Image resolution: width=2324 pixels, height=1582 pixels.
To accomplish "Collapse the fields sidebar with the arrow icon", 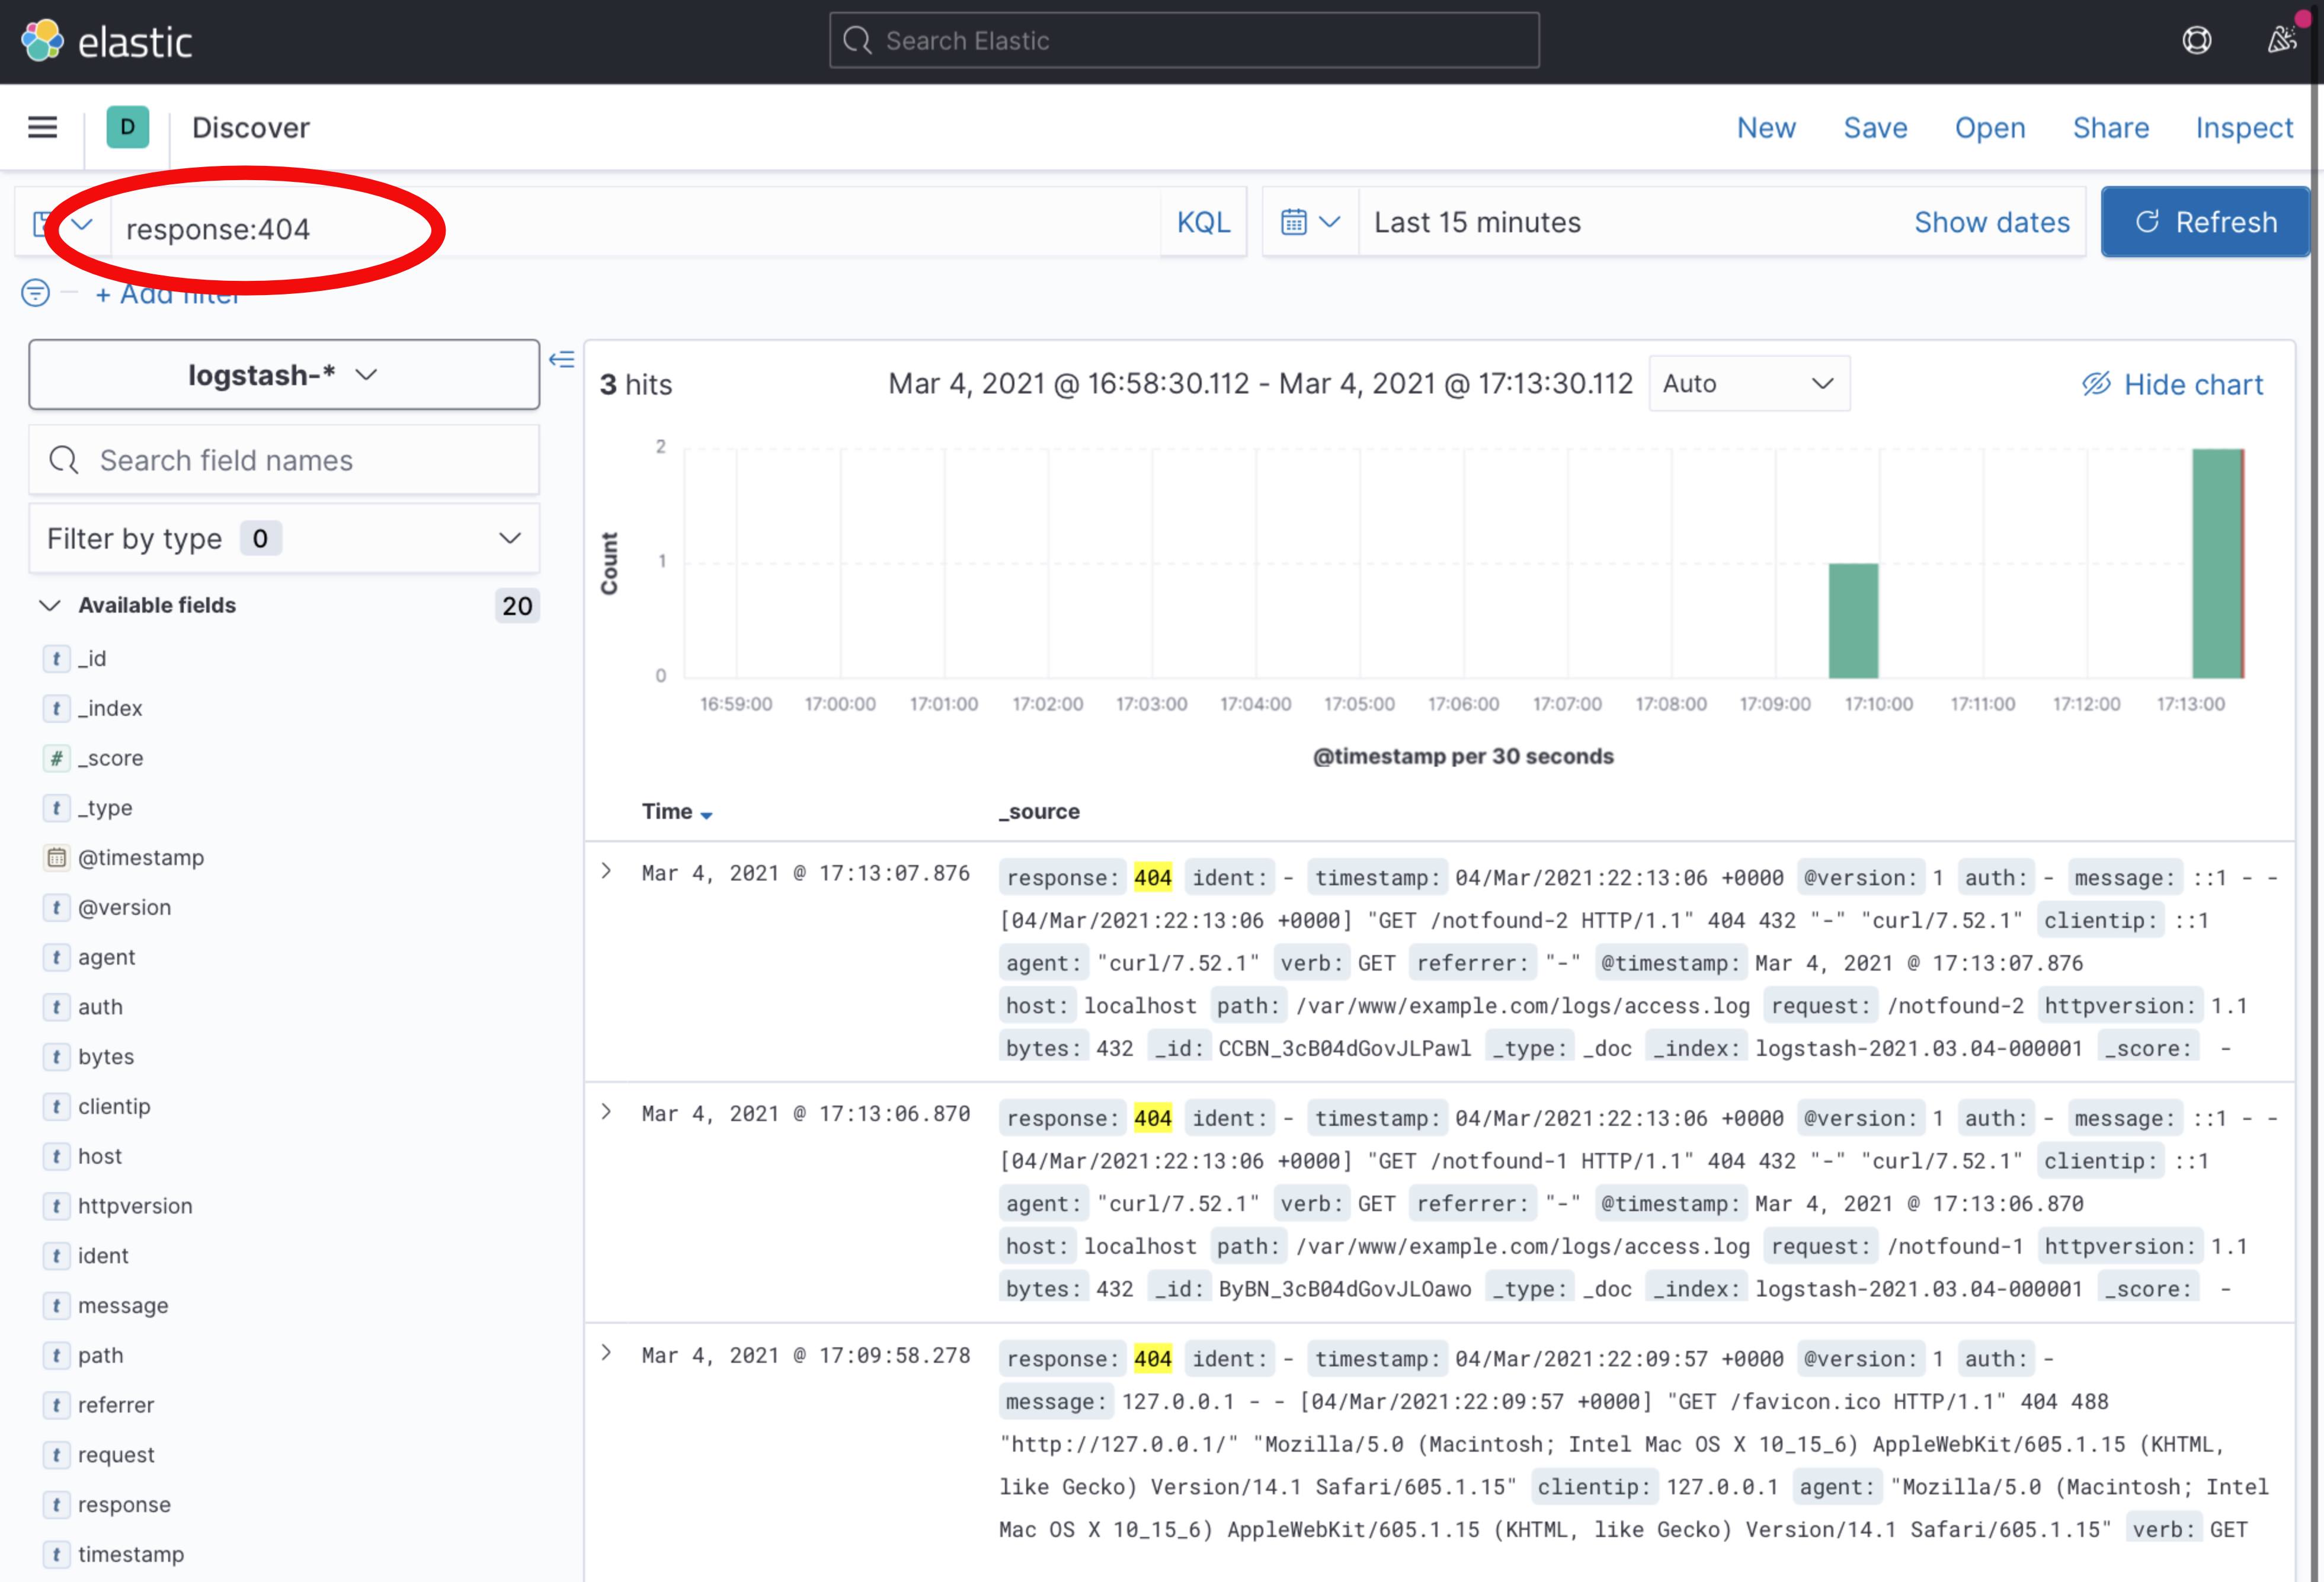I will pyautogui.click(x=563, y=359).
